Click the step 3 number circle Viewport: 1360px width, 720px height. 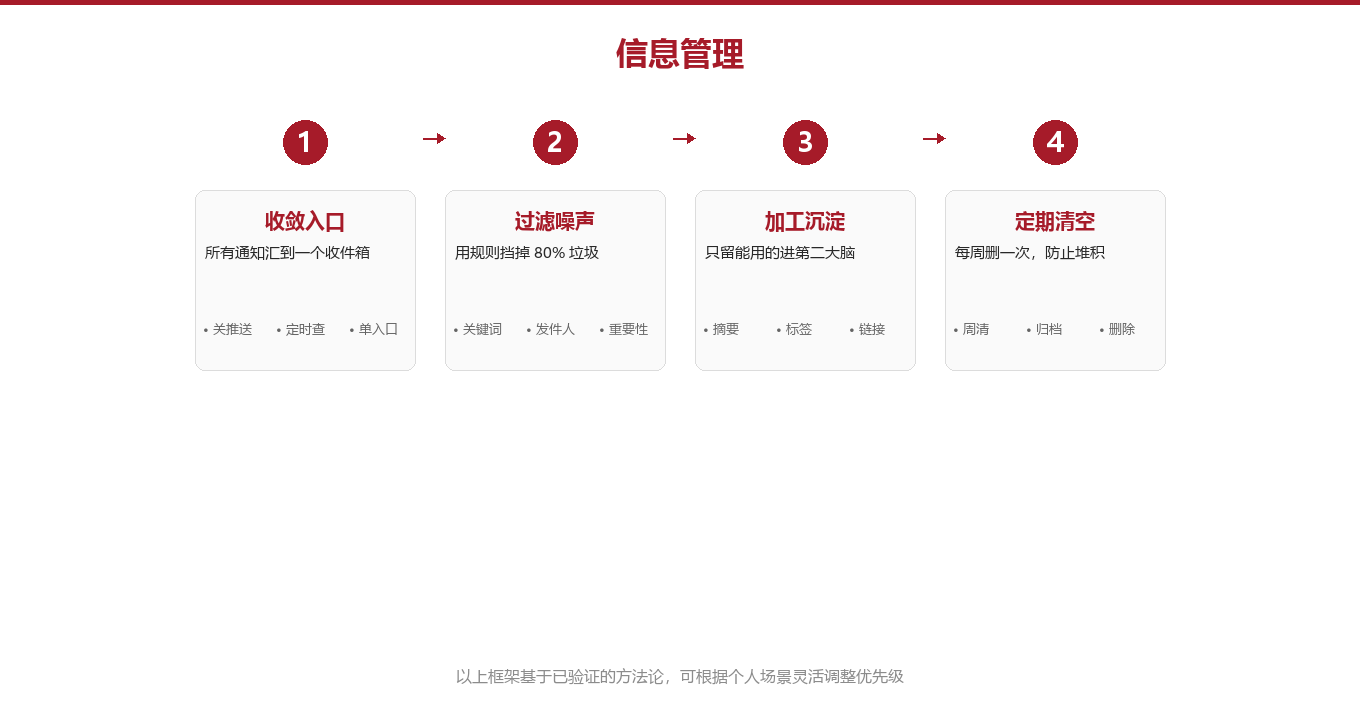pos(805,142)
